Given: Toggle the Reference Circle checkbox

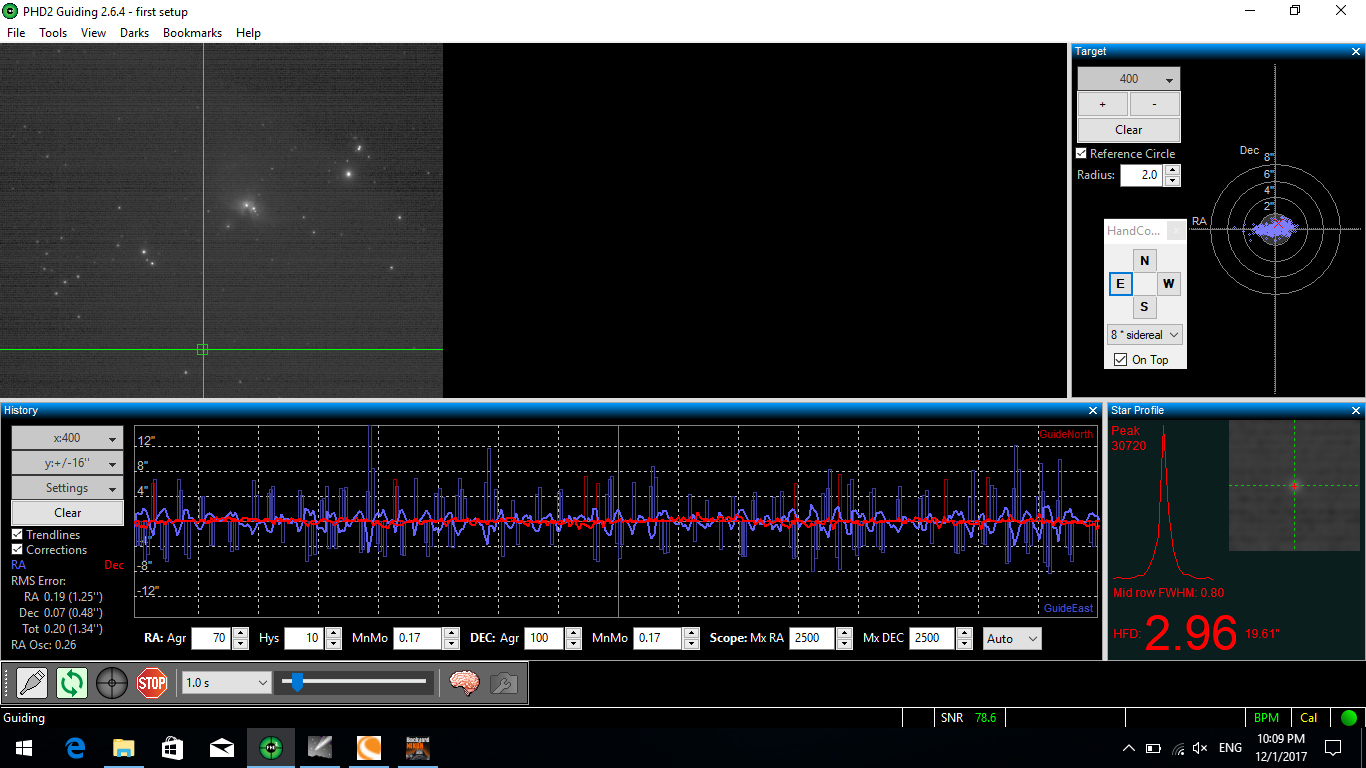Looking at the screenshot, I should [x=1081, y=153].
